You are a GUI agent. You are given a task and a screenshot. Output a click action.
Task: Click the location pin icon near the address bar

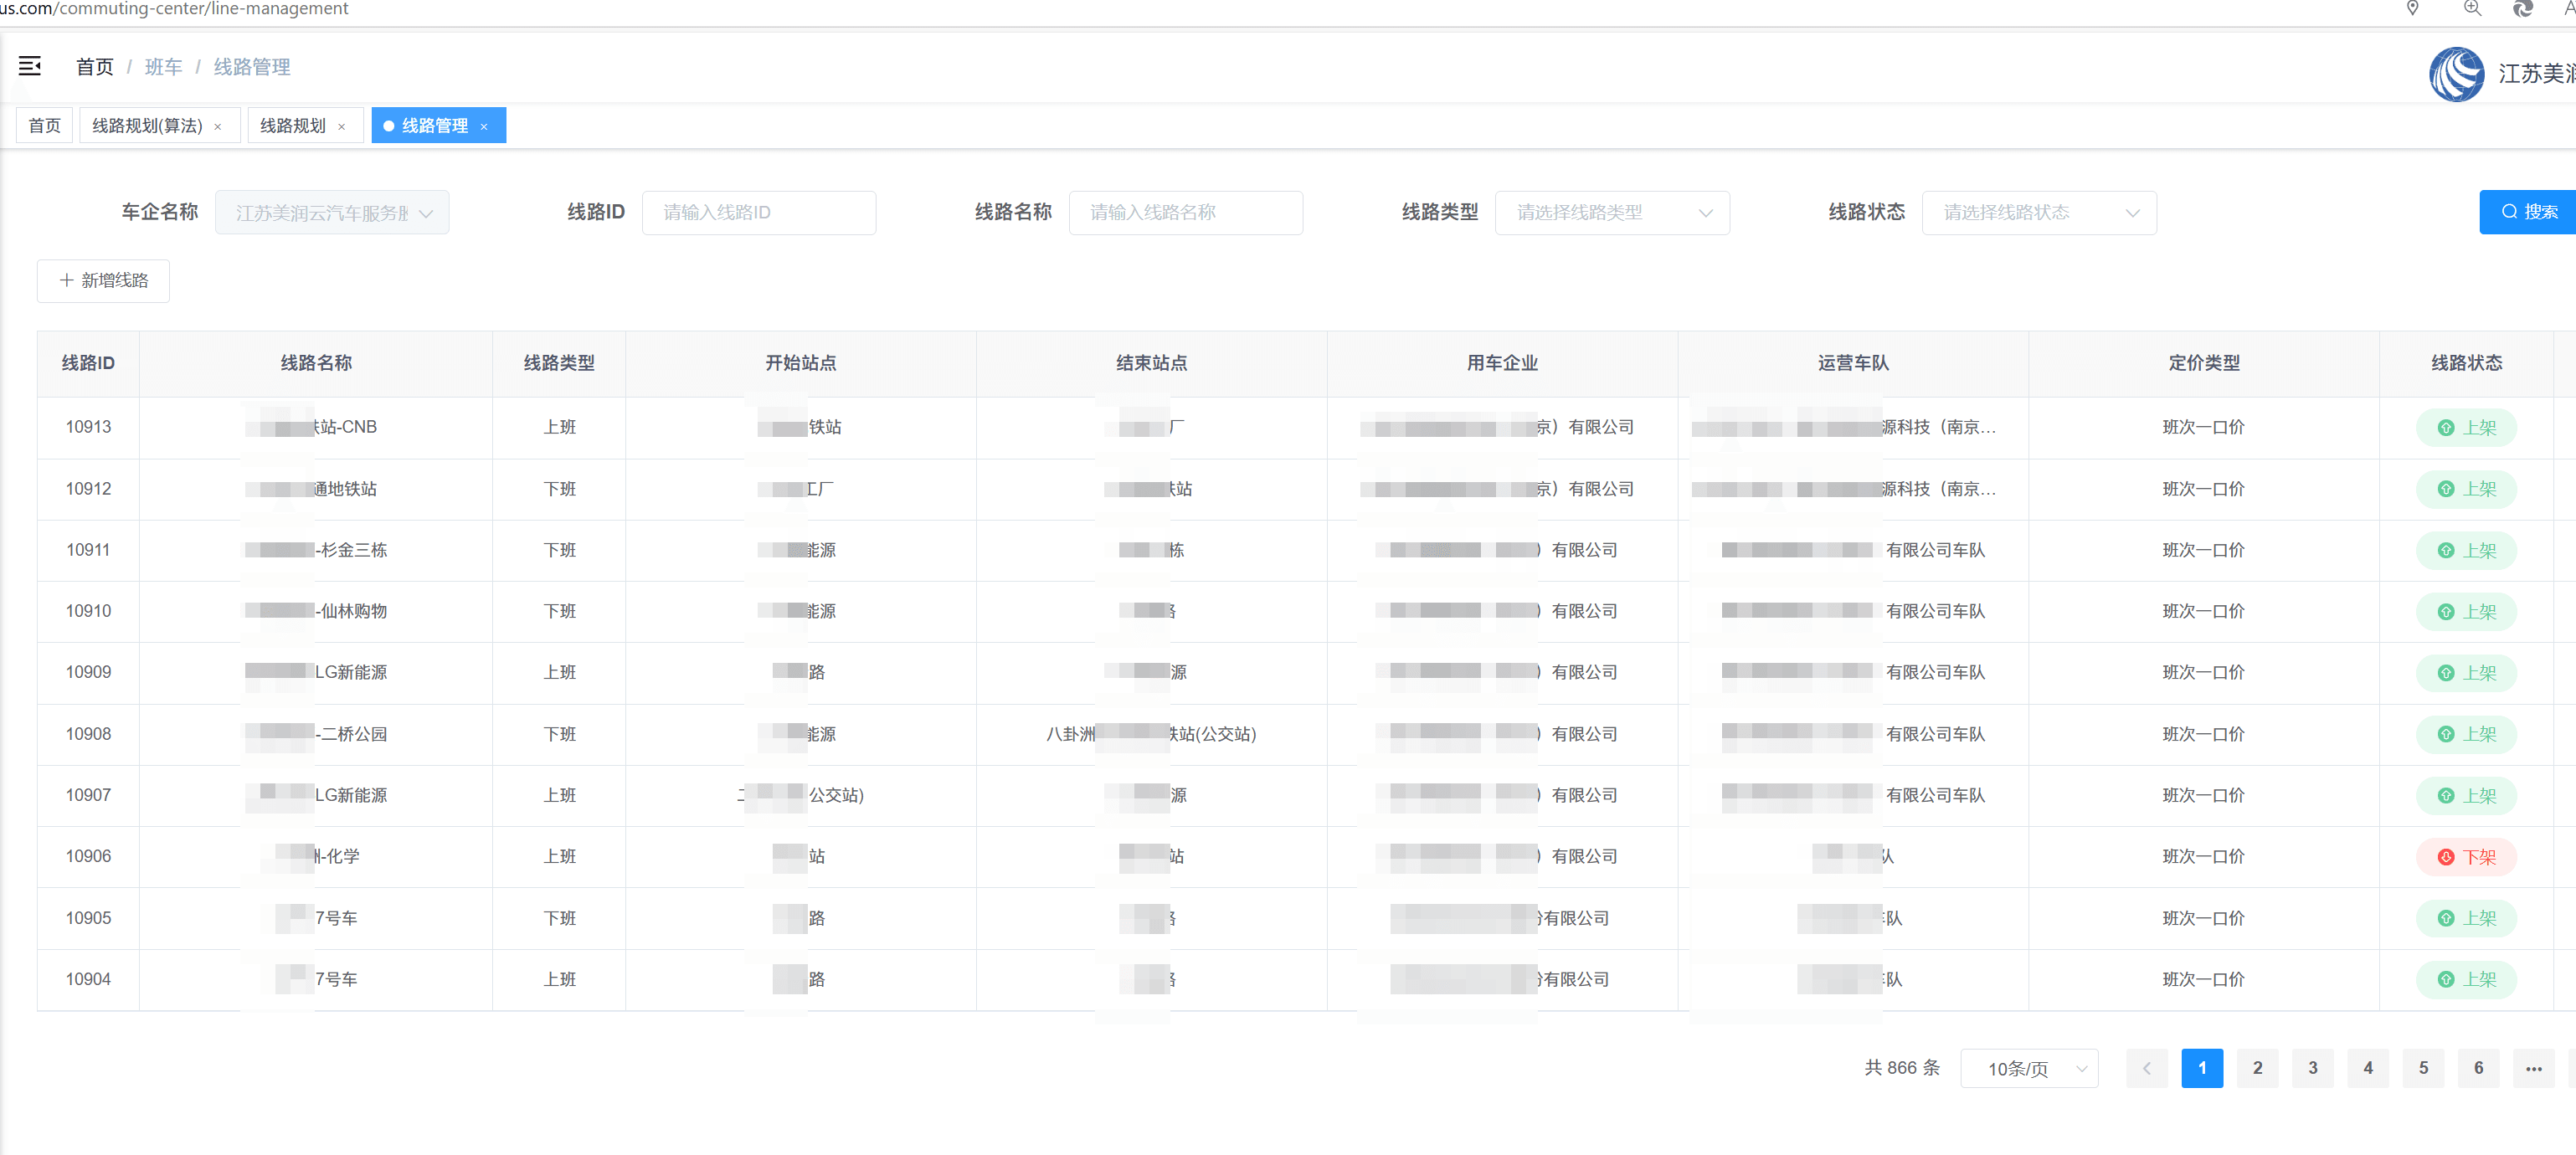coord(2414,10)
